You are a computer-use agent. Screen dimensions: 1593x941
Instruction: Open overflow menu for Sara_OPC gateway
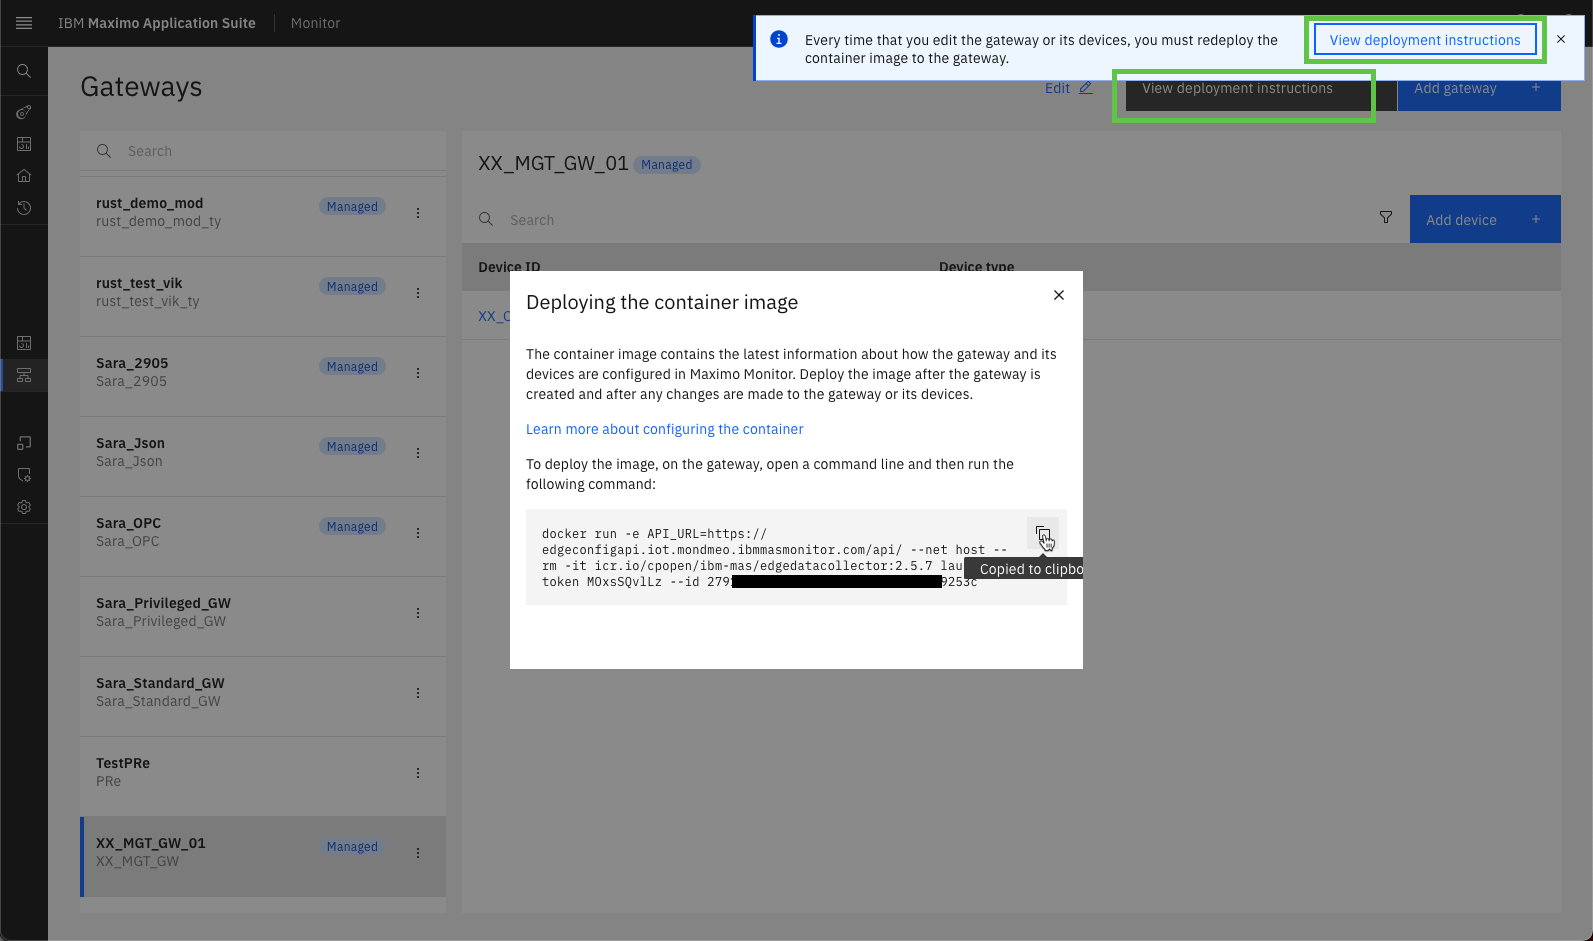[x=418, y=533]
